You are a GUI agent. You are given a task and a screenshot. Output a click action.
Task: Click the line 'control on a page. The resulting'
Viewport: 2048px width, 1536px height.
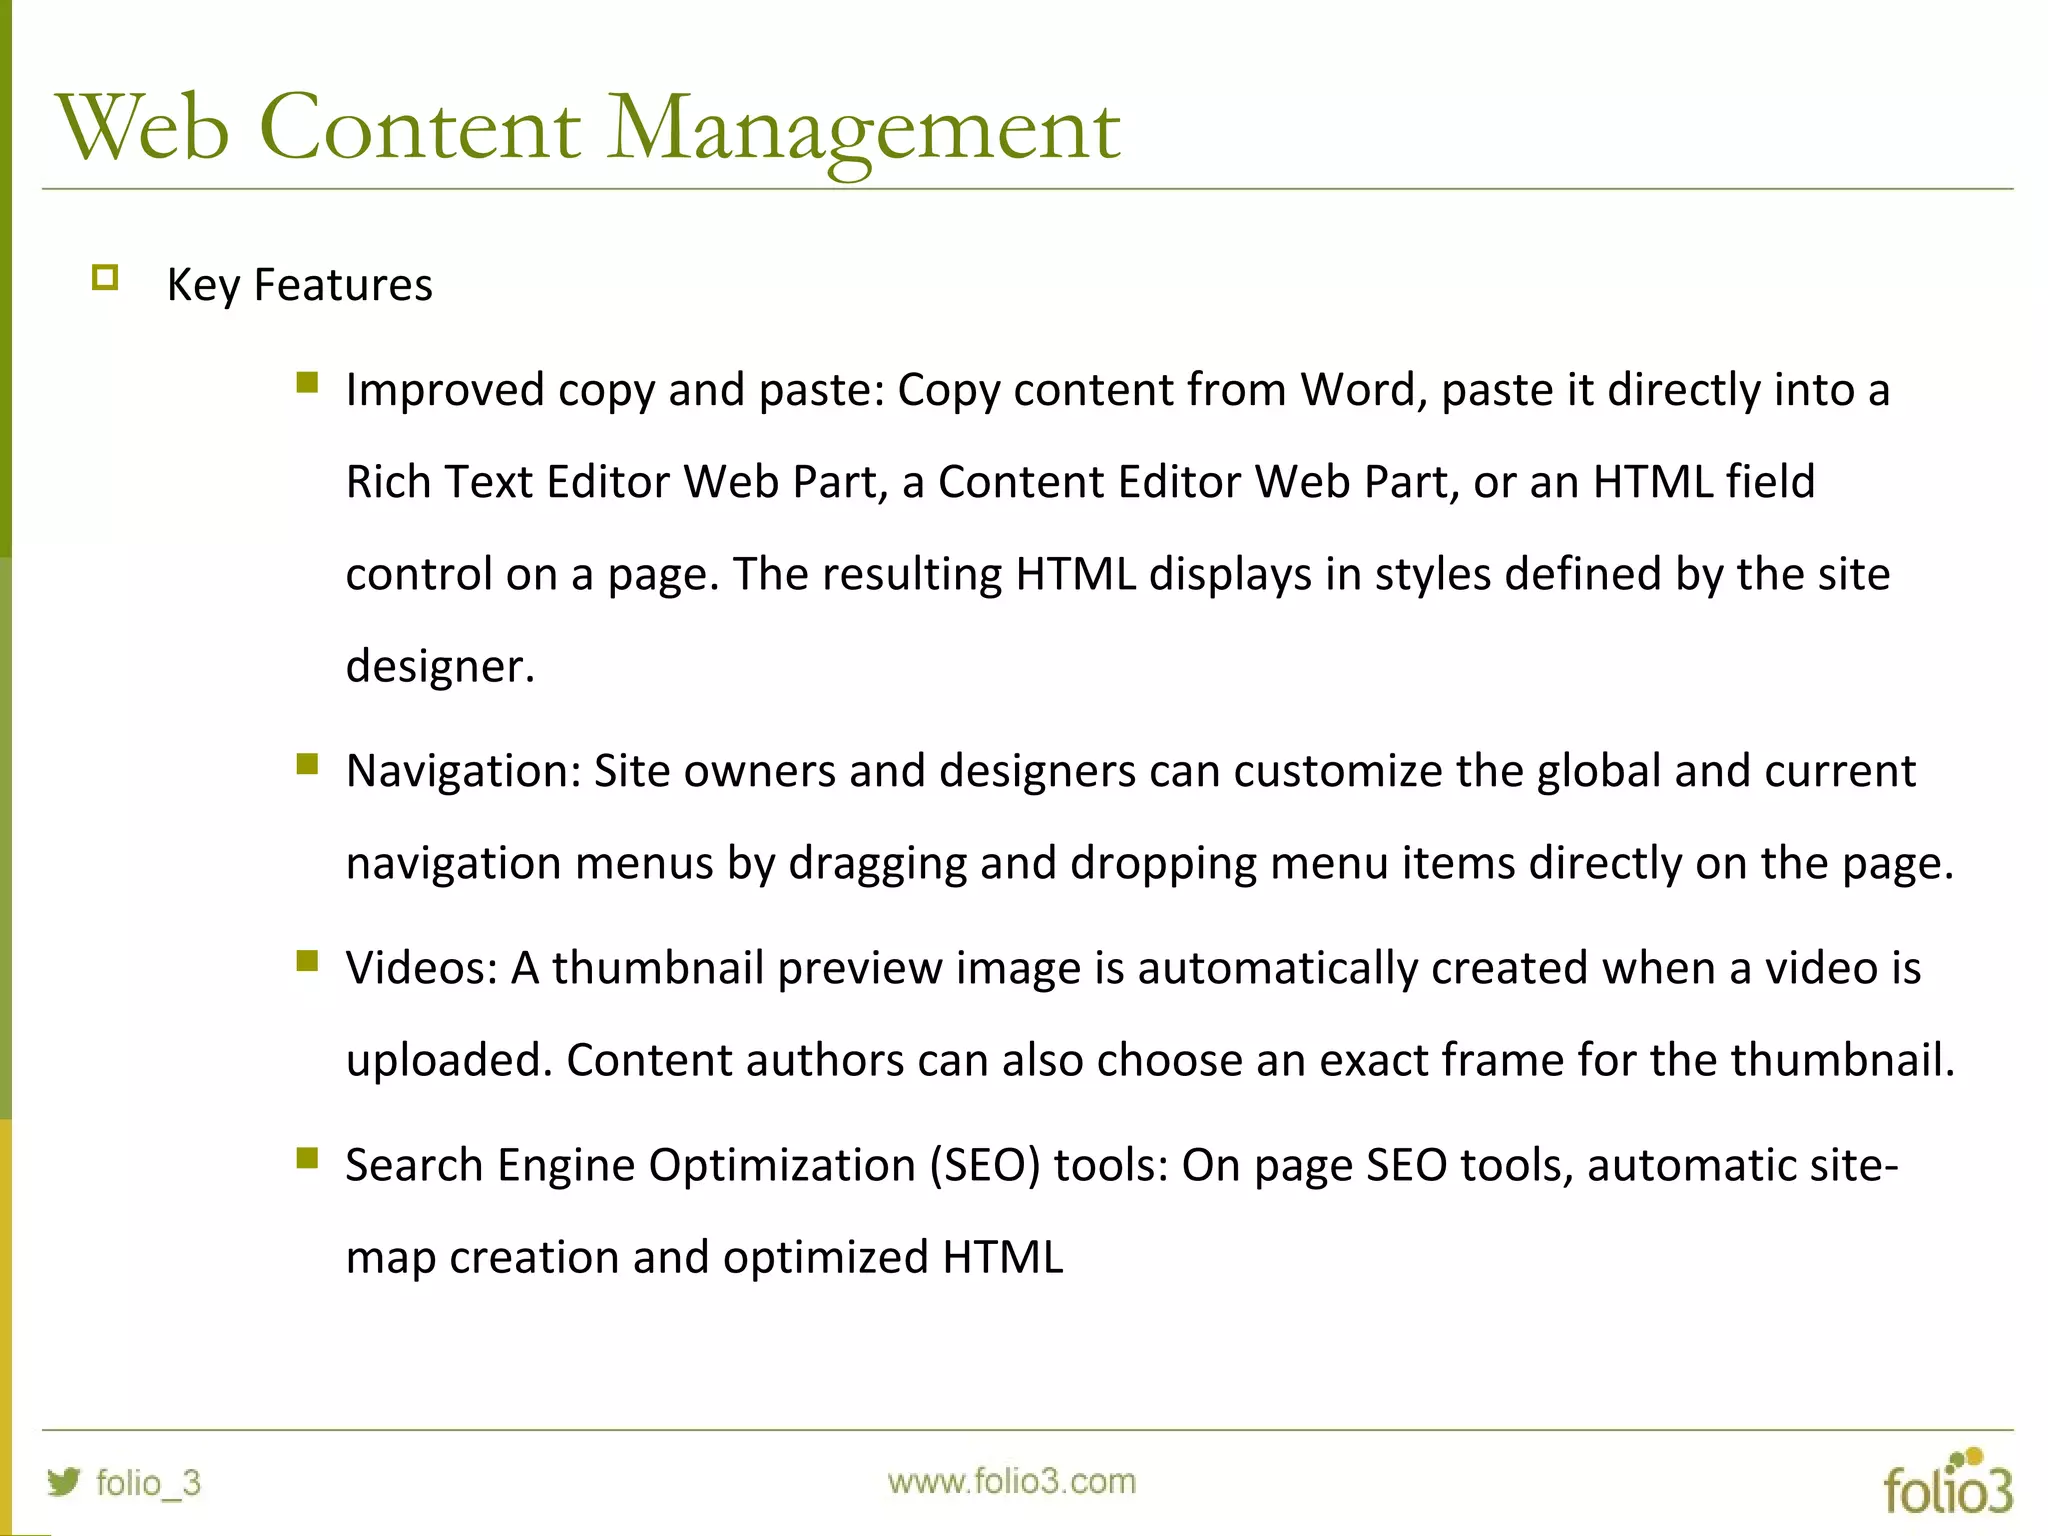pos(1118,575)
